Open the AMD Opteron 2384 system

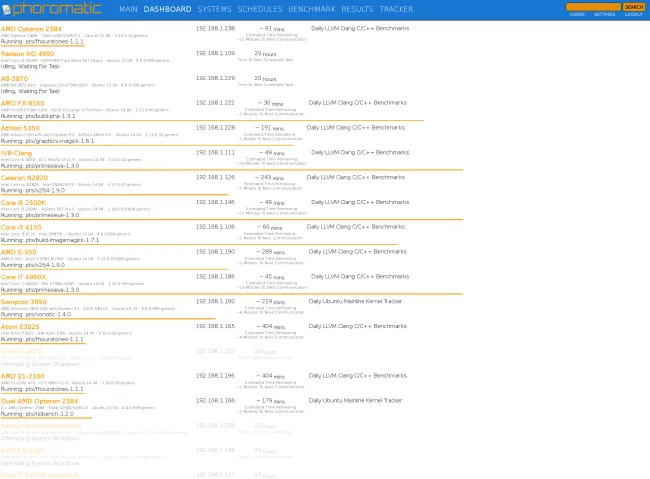point(31,29)
